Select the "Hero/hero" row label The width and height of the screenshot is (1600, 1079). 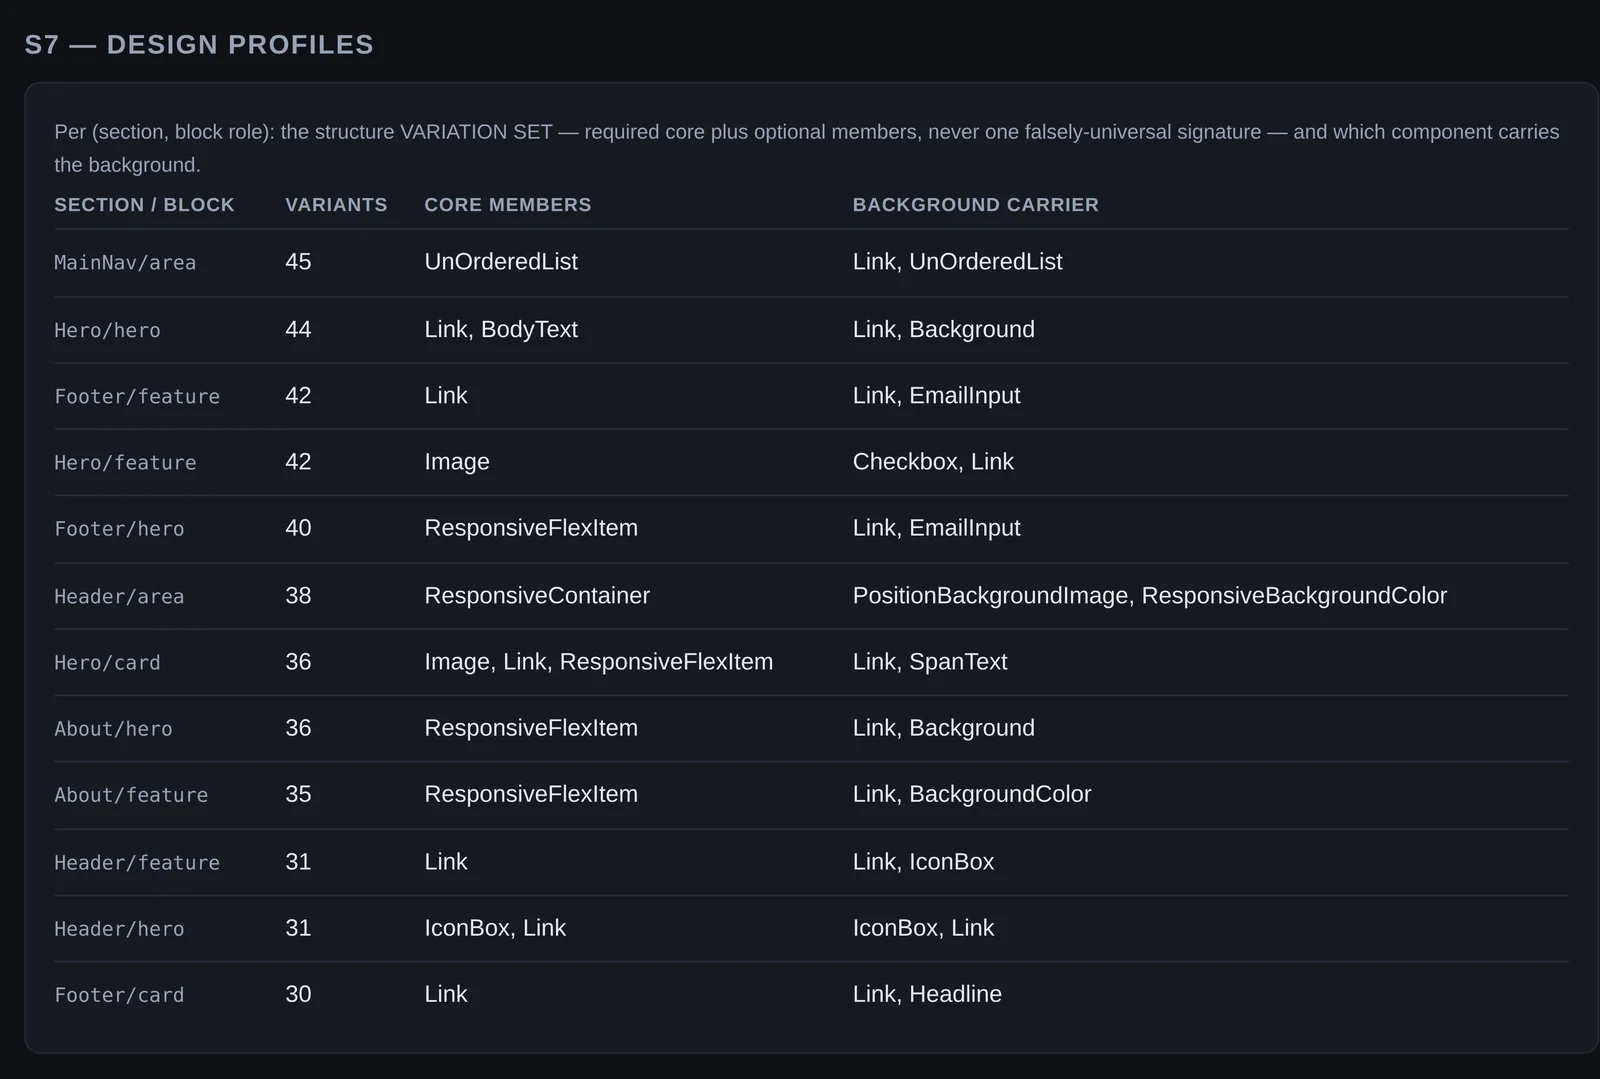point(107,331)
